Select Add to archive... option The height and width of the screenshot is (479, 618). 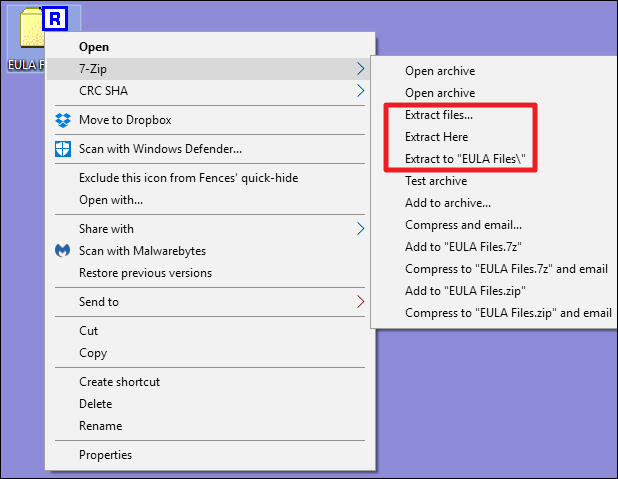(x=446, y=203)
